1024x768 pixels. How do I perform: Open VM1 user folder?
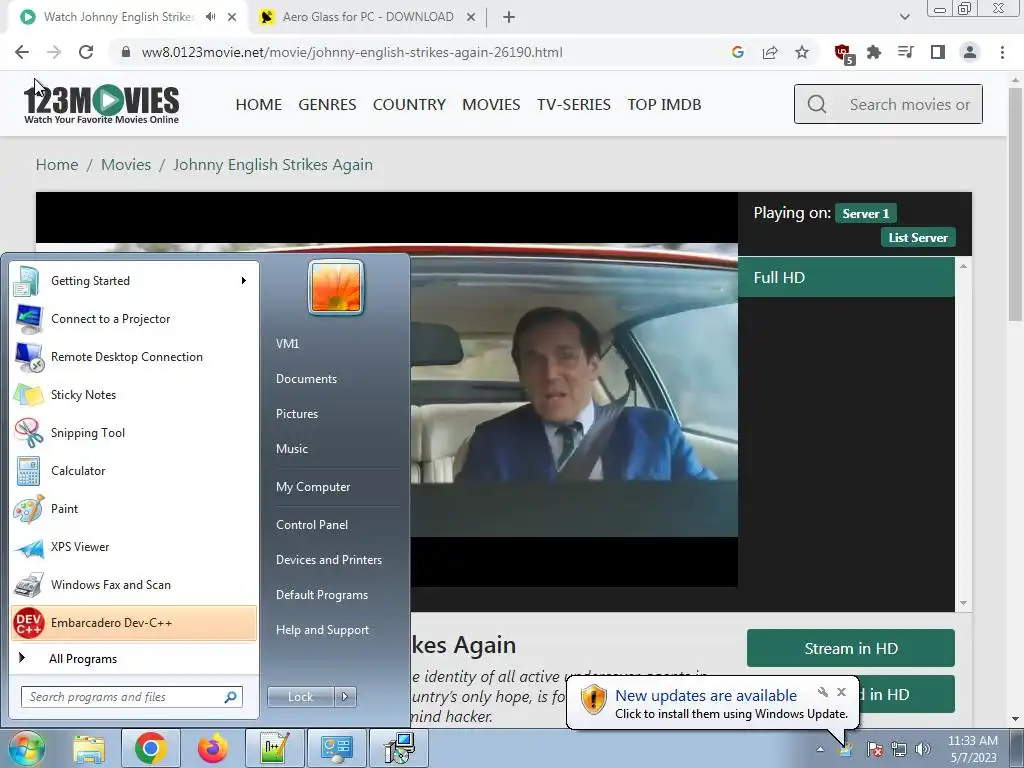[x=287, y=344]
